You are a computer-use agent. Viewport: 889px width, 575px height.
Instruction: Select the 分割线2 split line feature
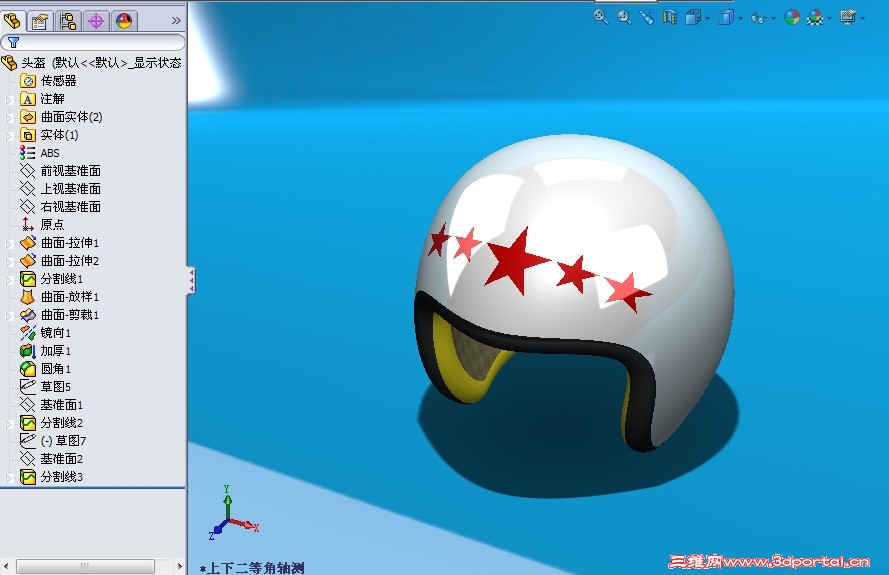pyautogui.click(x=52, y=423)
